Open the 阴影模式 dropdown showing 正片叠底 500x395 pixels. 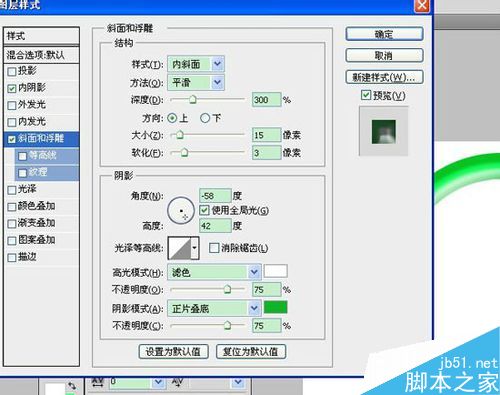(214, 309)
